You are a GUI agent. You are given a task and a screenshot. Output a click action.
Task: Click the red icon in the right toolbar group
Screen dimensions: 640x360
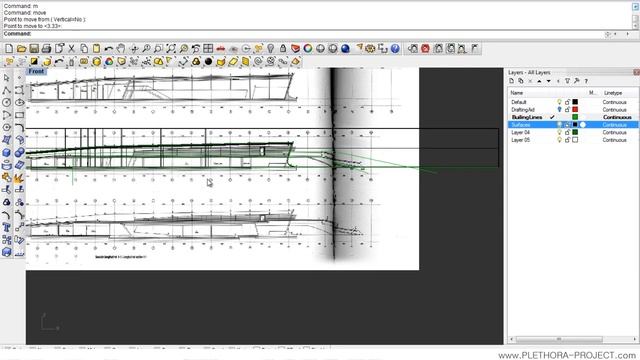pos(425,49)
